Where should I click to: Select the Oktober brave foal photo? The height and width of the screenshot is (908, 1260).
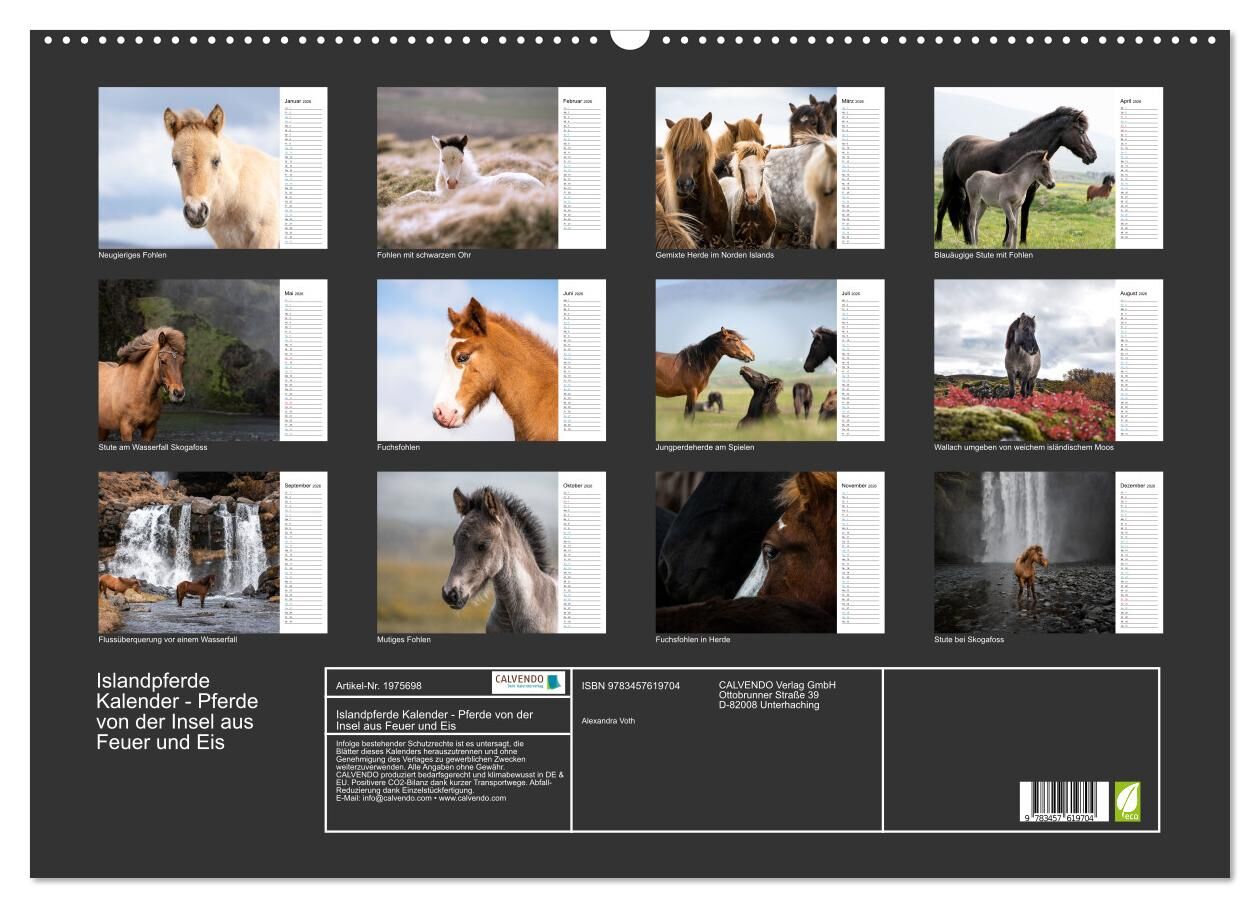tap(467, 552)
